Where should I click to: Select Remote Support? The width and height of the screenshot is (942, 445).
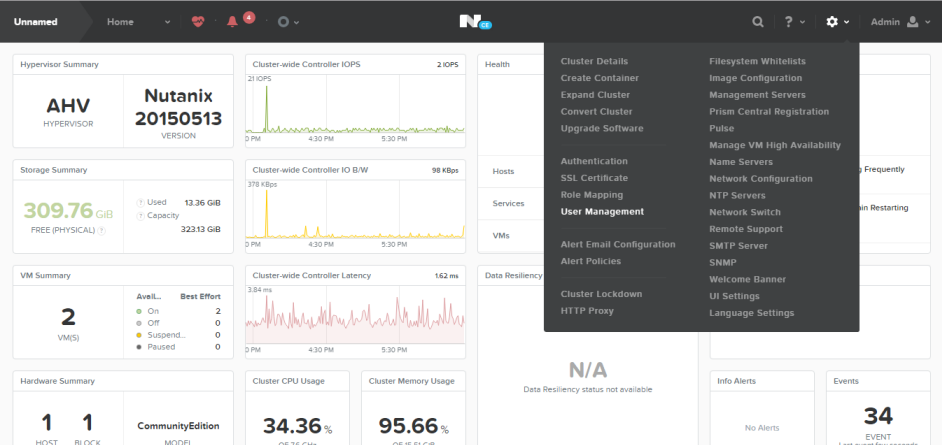pos(746,229)
